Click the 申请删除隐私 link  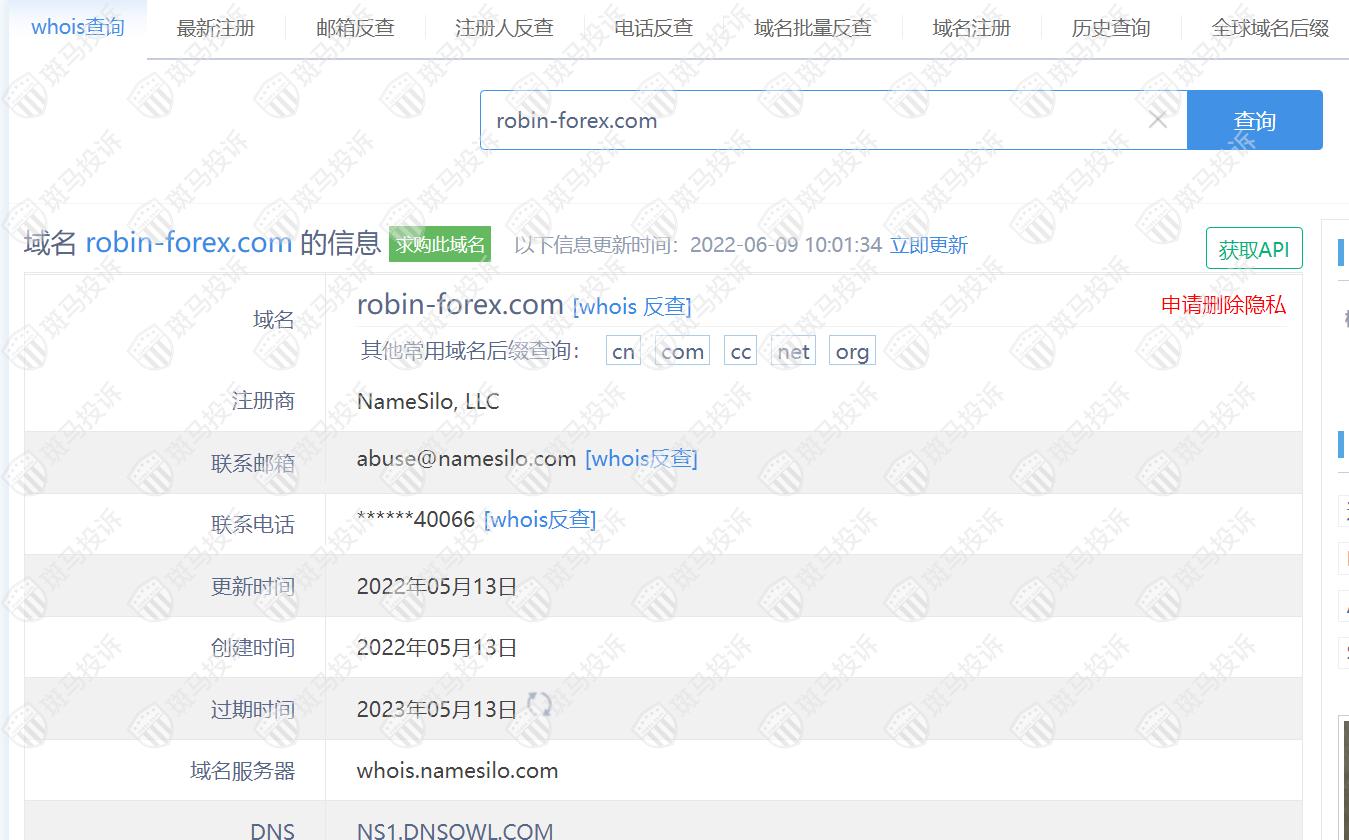click(1223, 305)
